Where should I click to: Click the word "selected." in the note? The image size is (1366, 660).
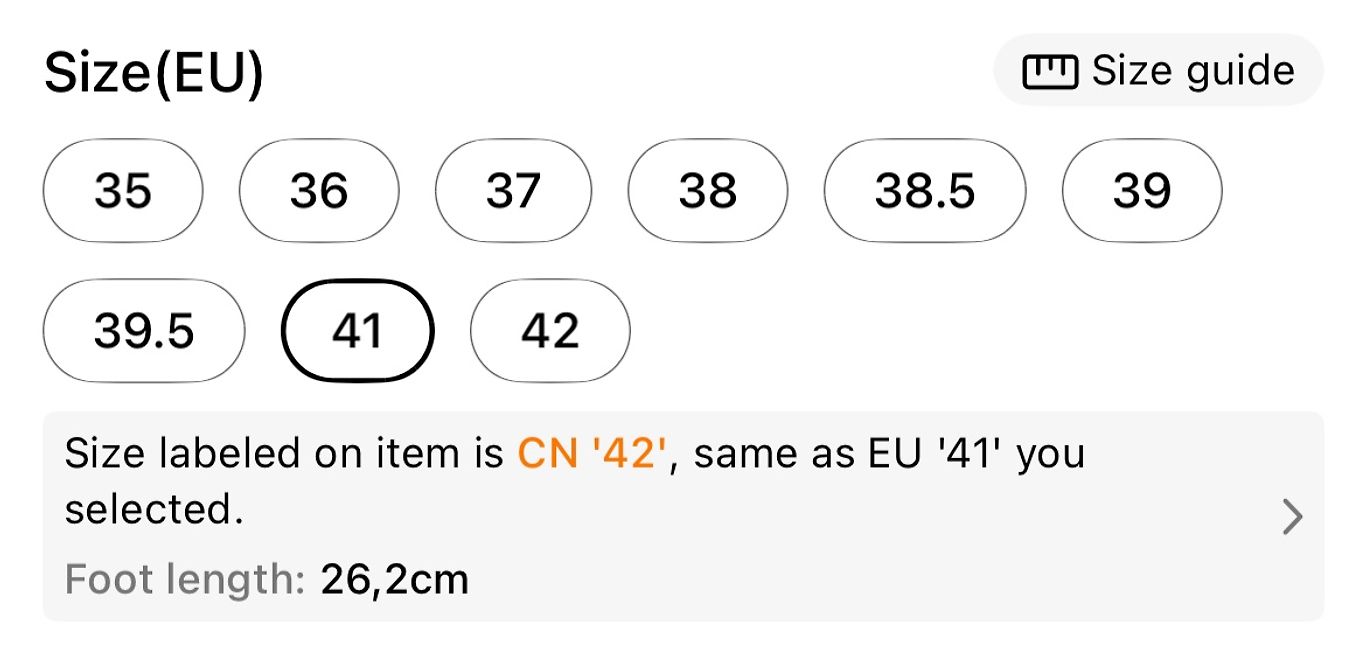154,509
